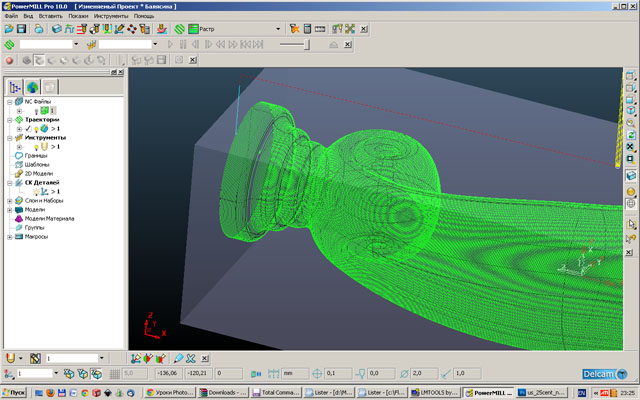Click the tolerance field showing 0,1

[x=338, y=373]
